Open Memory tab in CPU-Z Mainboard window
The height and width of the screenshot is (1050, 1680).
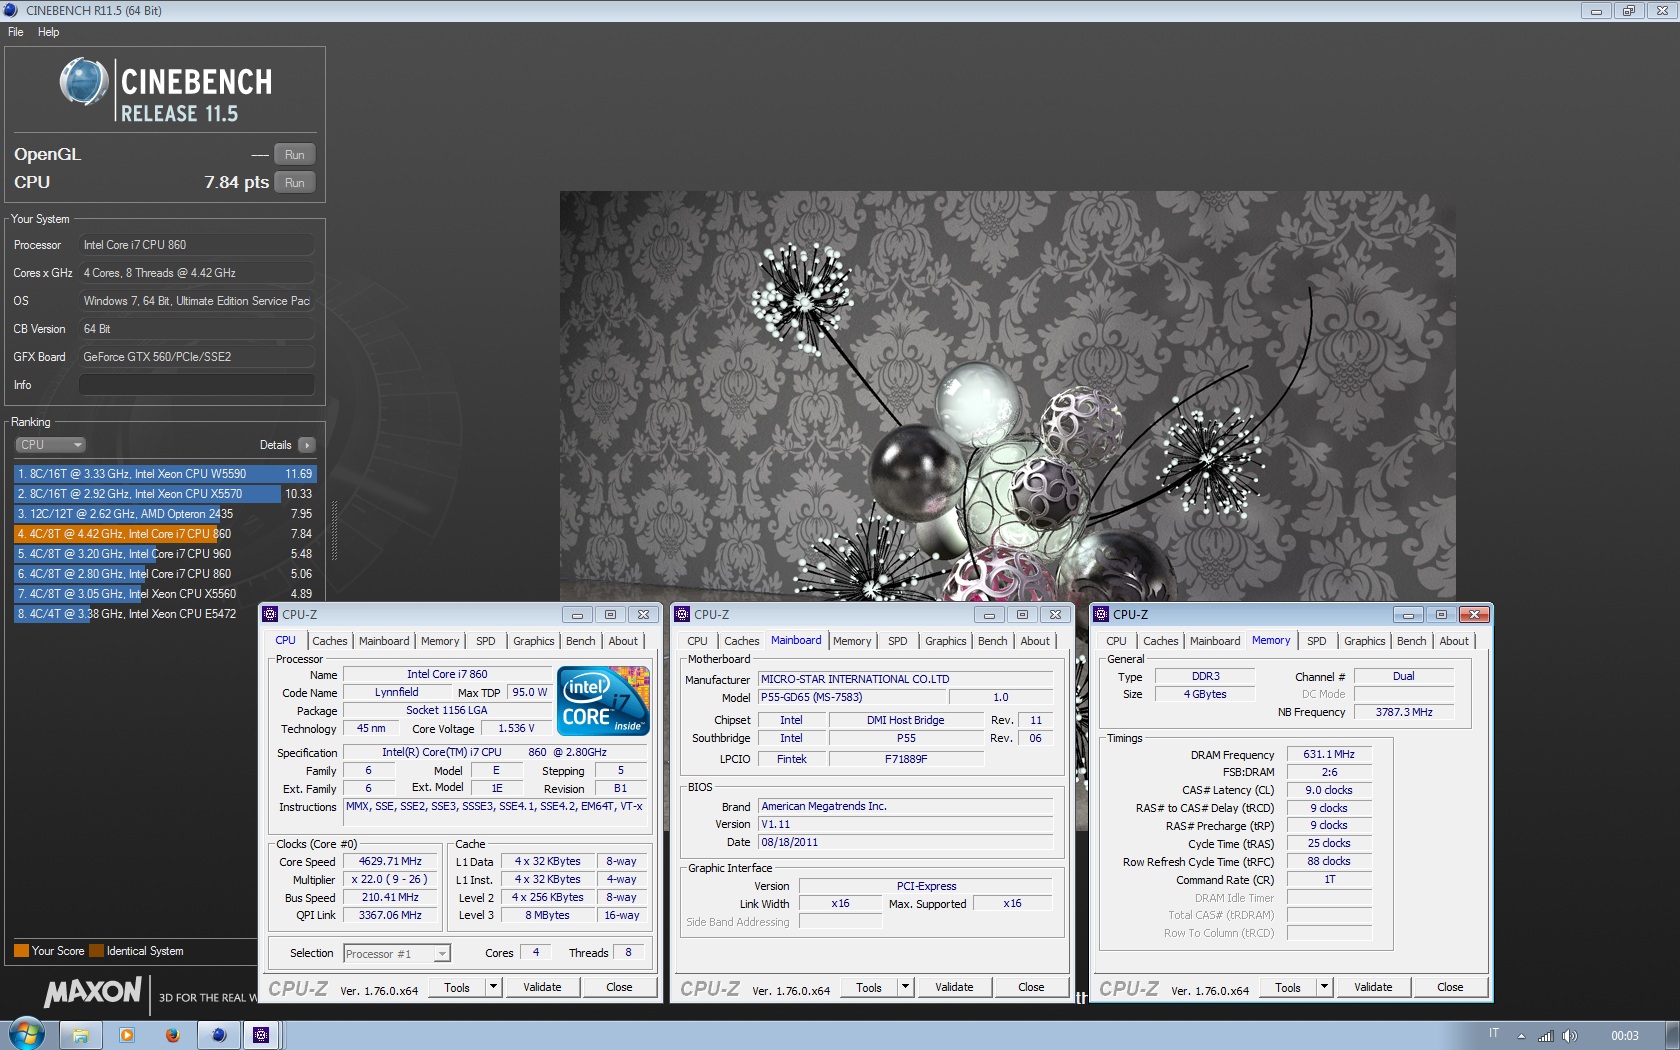pos(852,641)
